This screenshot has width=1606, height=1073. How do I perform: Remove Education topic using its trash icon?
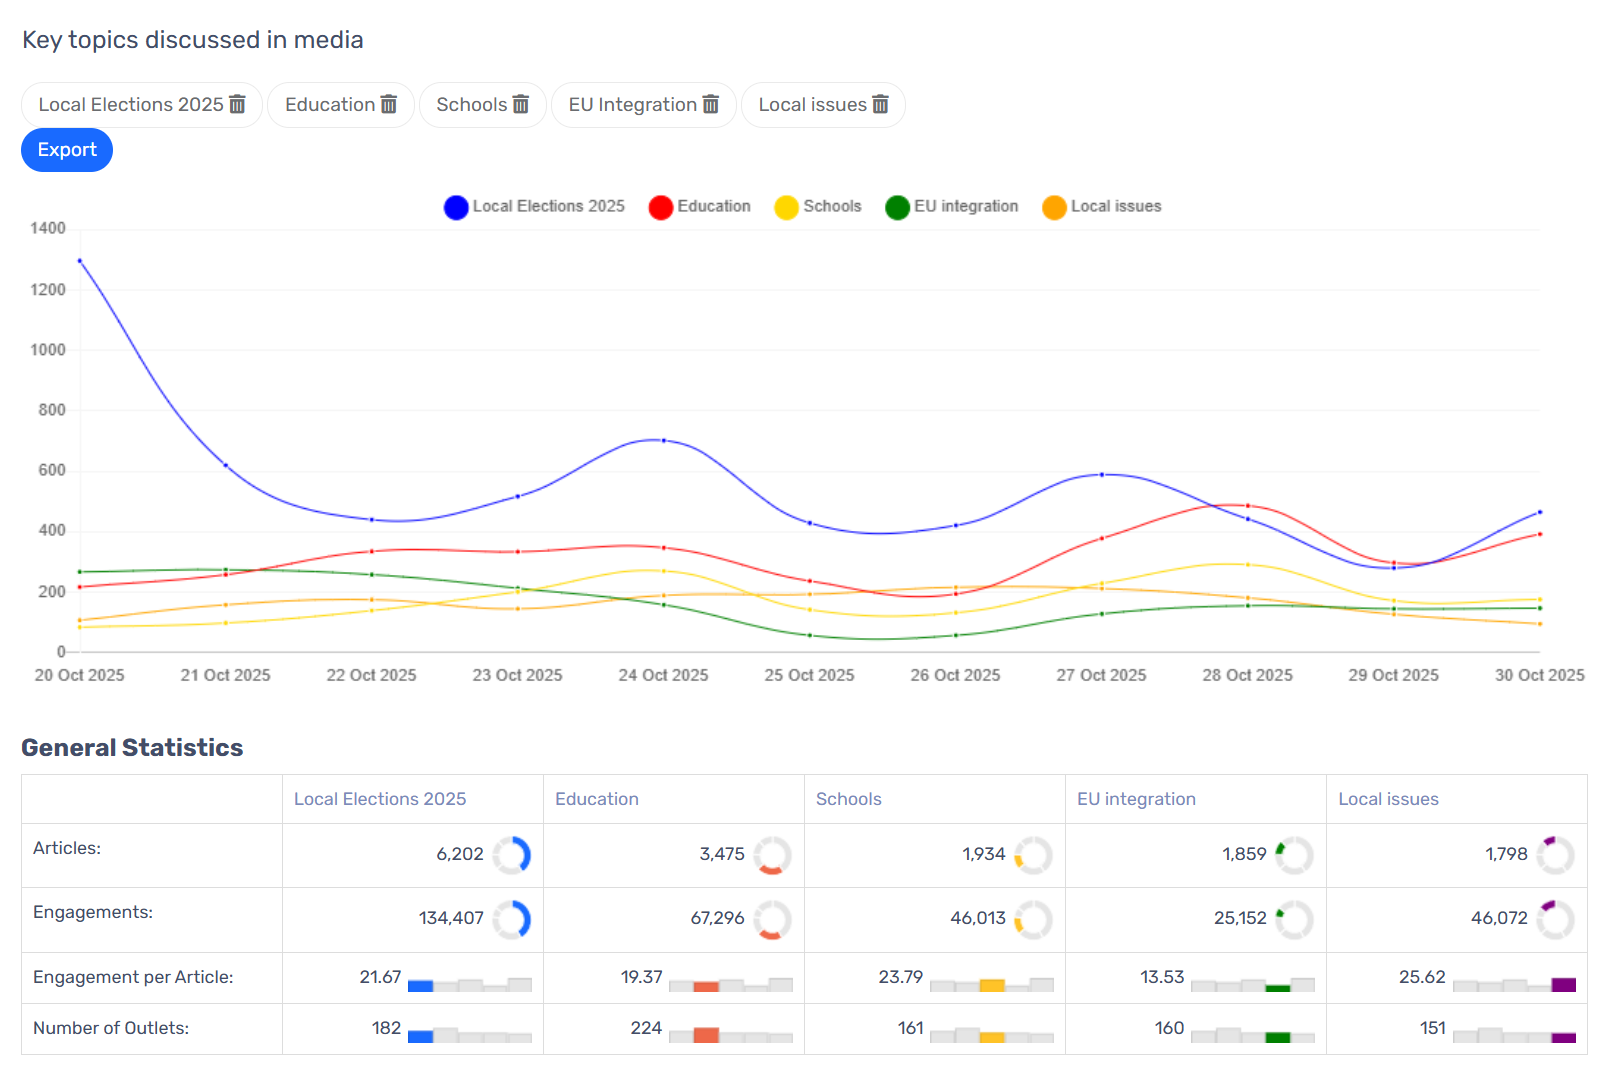point(389,105)
